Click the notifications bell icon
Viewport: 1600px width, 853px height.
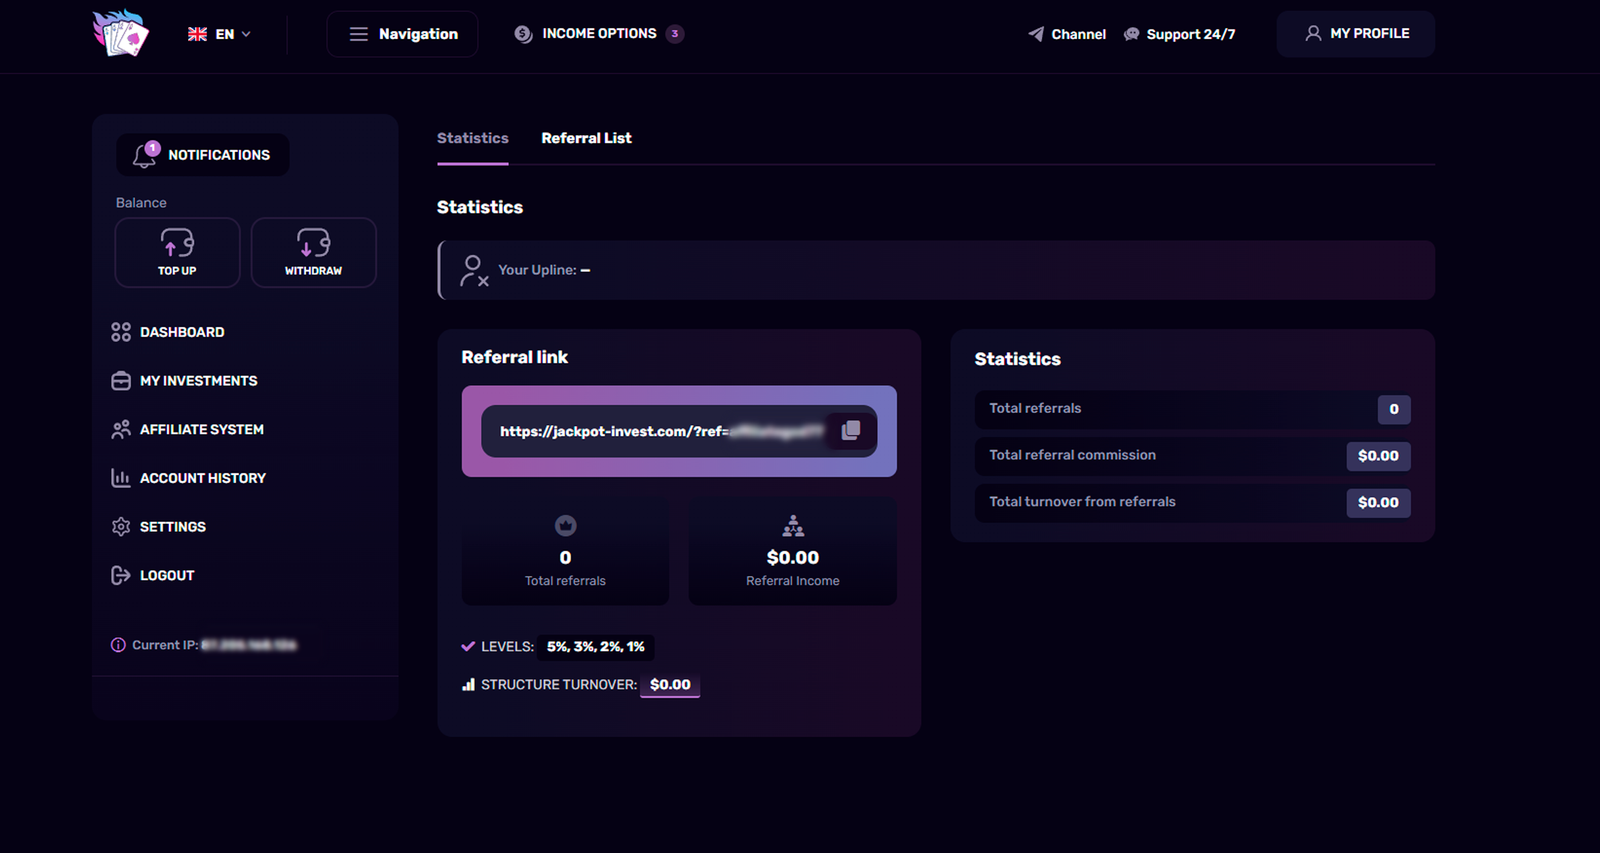coord(145,155)
